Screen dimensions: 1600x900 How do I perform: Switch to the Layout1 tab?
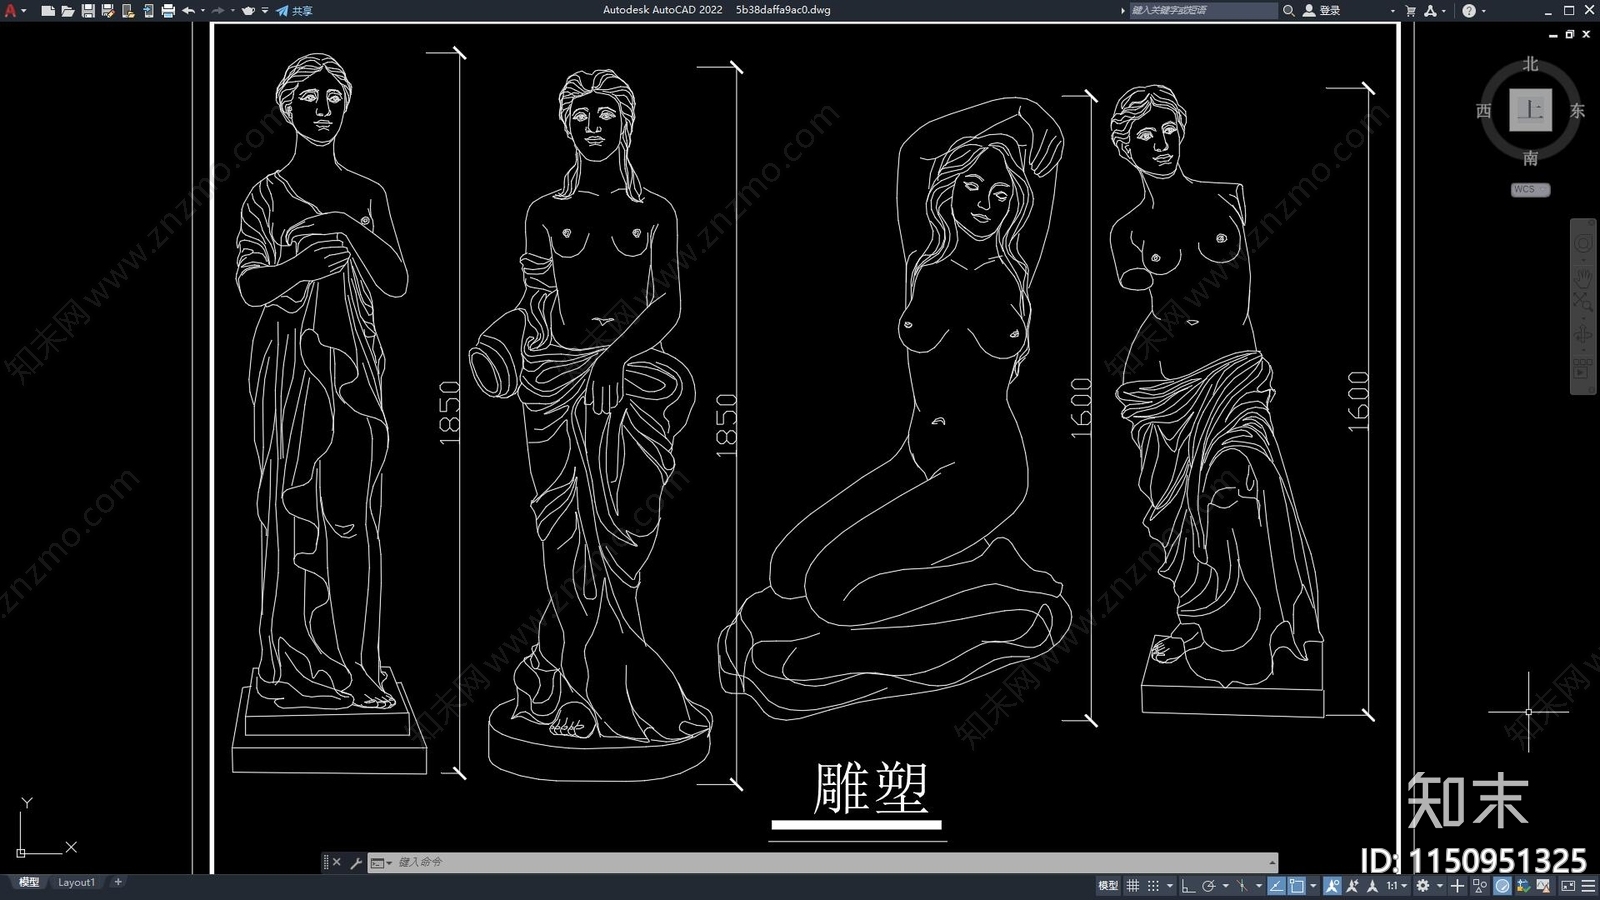[x=76, y=882]
